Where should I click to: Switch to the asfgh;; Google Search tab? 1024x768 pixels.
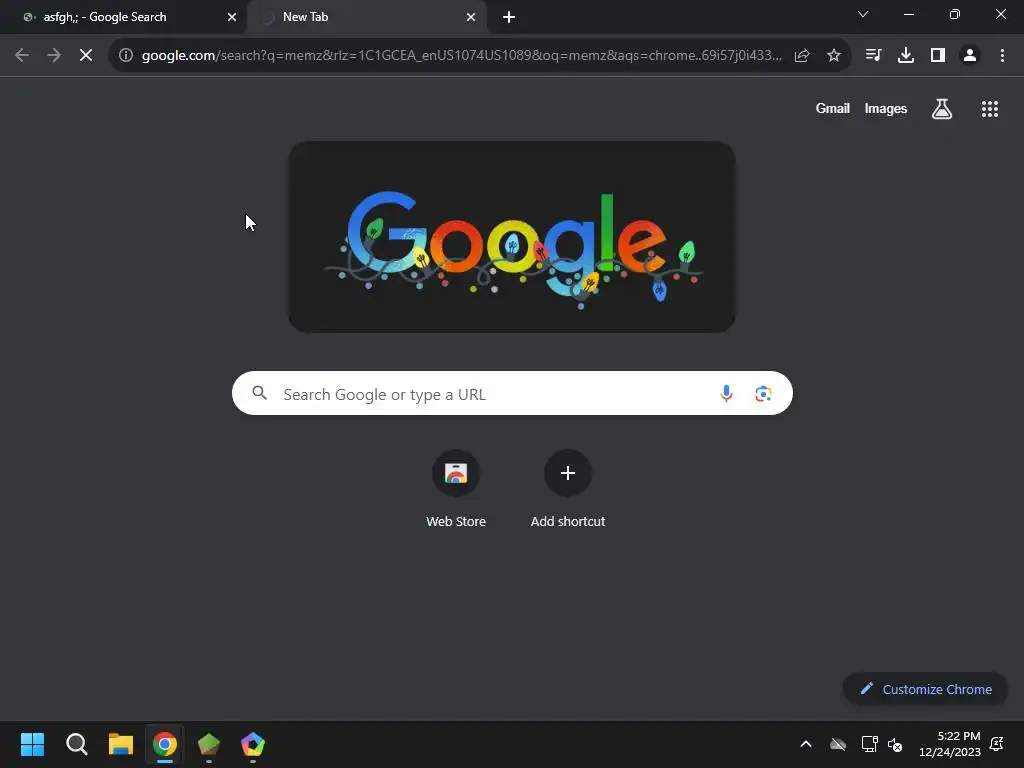[x=124, y=18]
